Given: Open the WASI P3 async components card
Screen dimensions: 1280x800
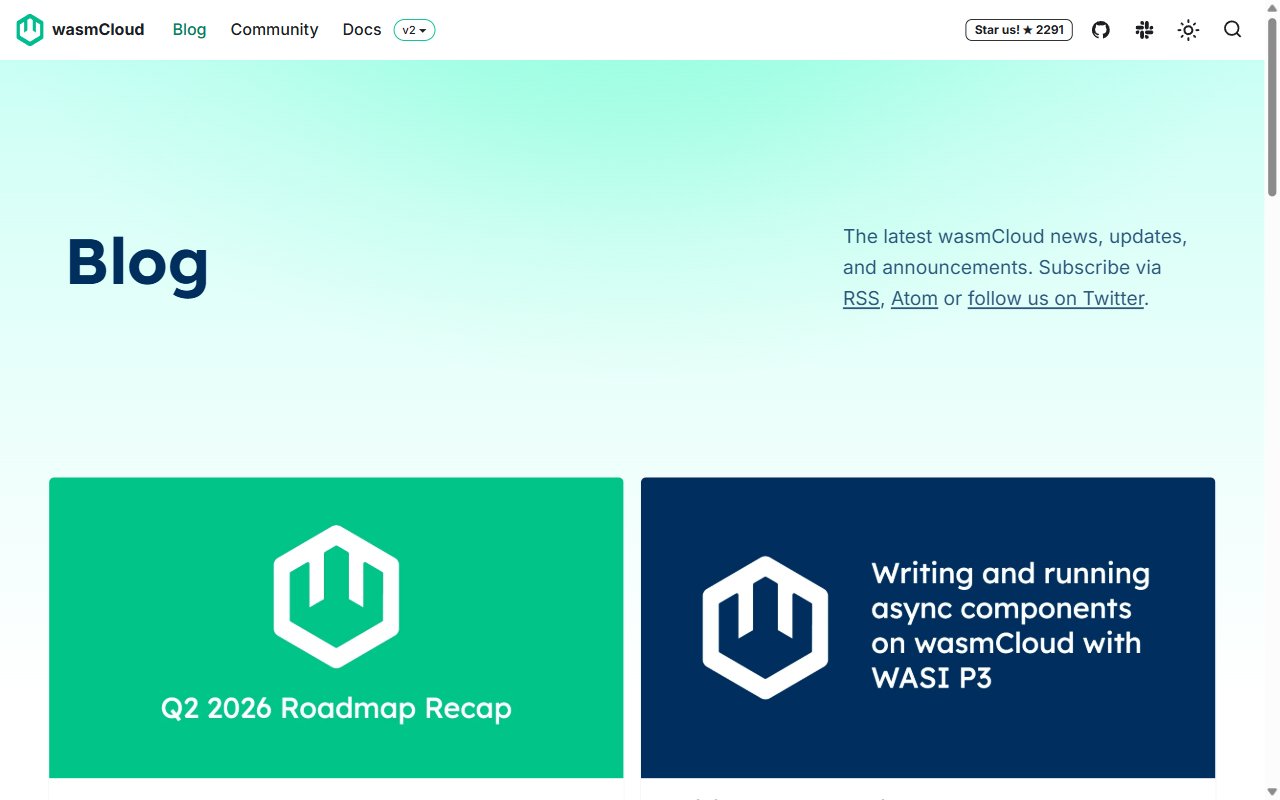Looking at the screenshot, I should pos(928,628).
